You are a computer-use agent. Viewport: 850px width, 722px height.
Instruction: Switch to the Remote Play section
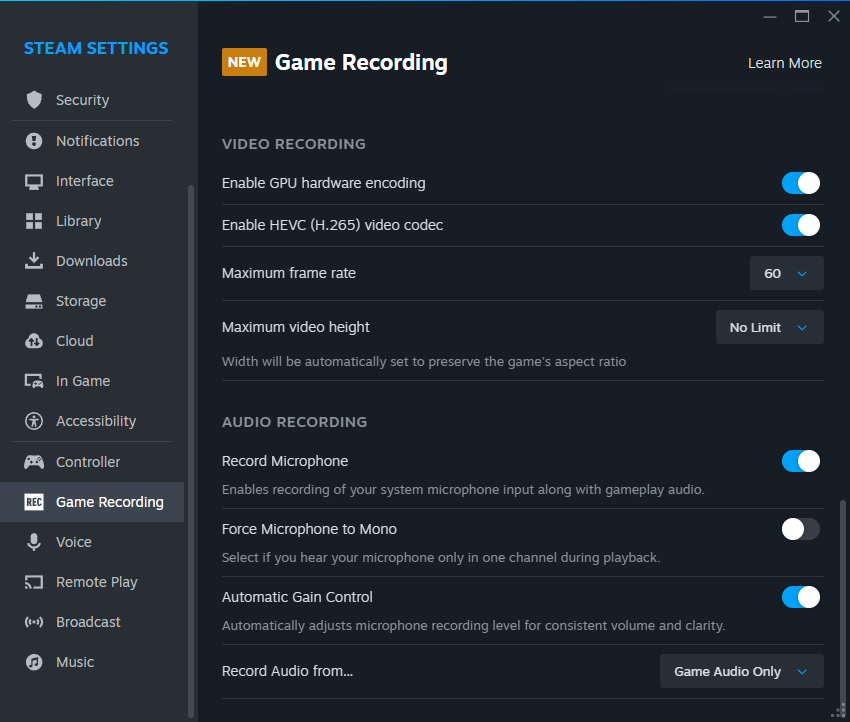pyautogui.click(x=96, y=582)
